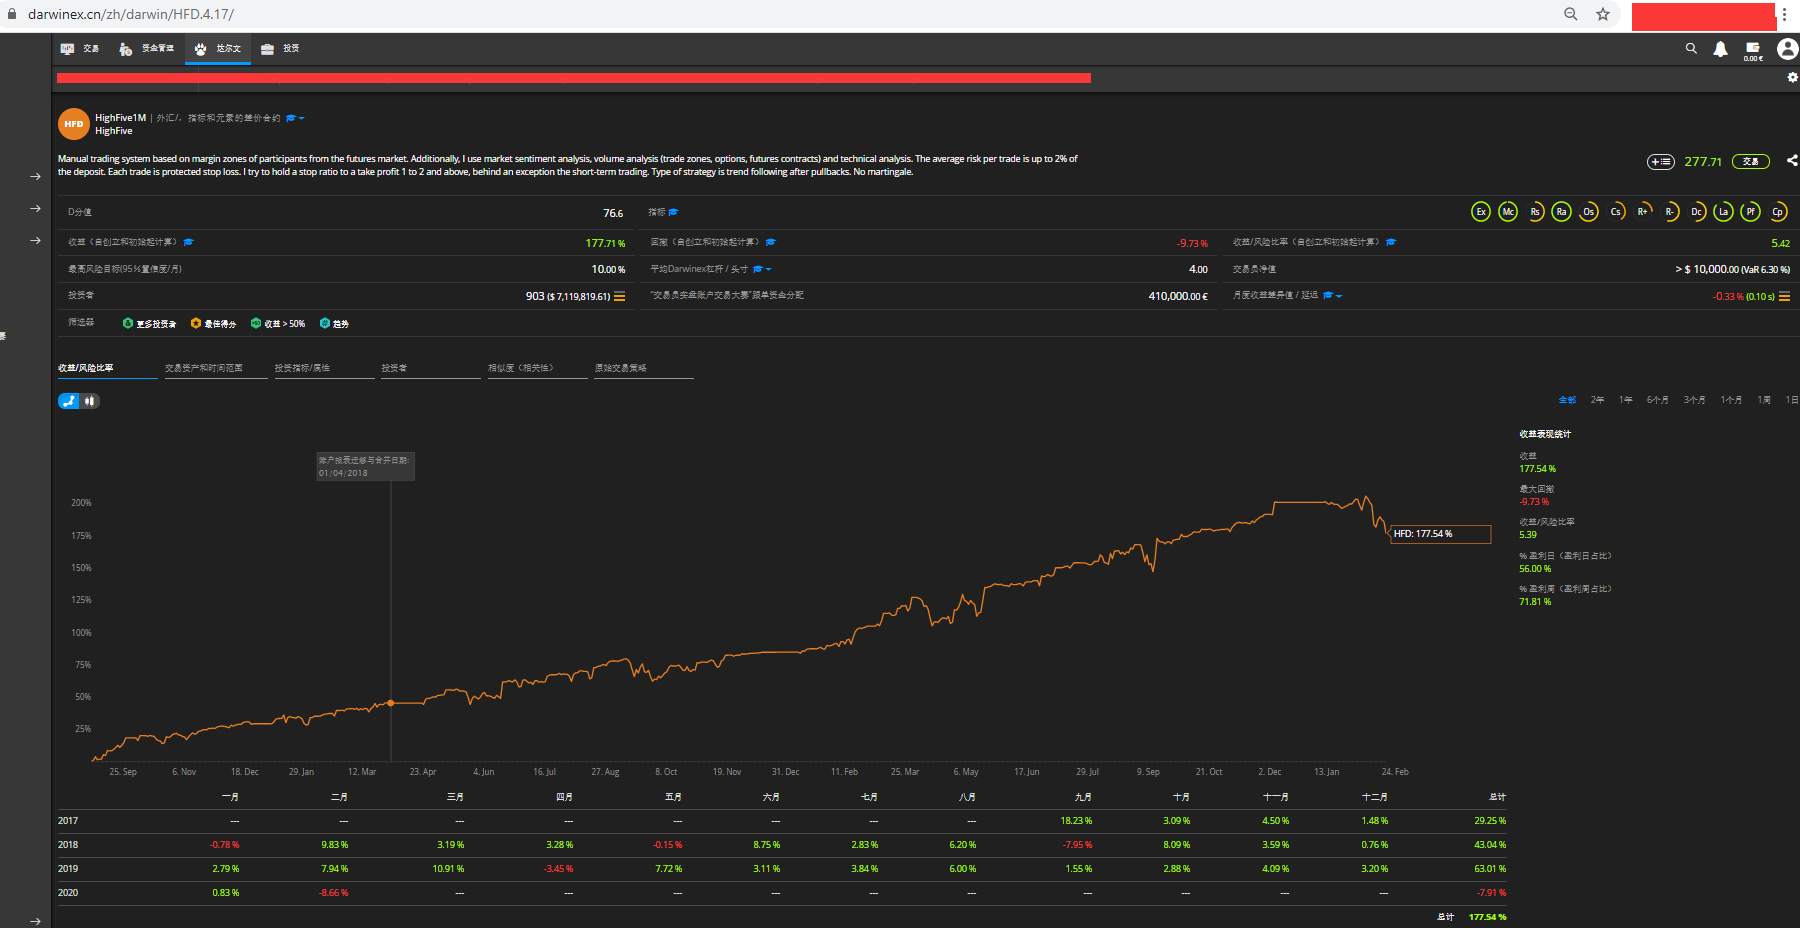Click the browser zoom magnifier icon
1800x928 pixels.
pos(1571,14)
